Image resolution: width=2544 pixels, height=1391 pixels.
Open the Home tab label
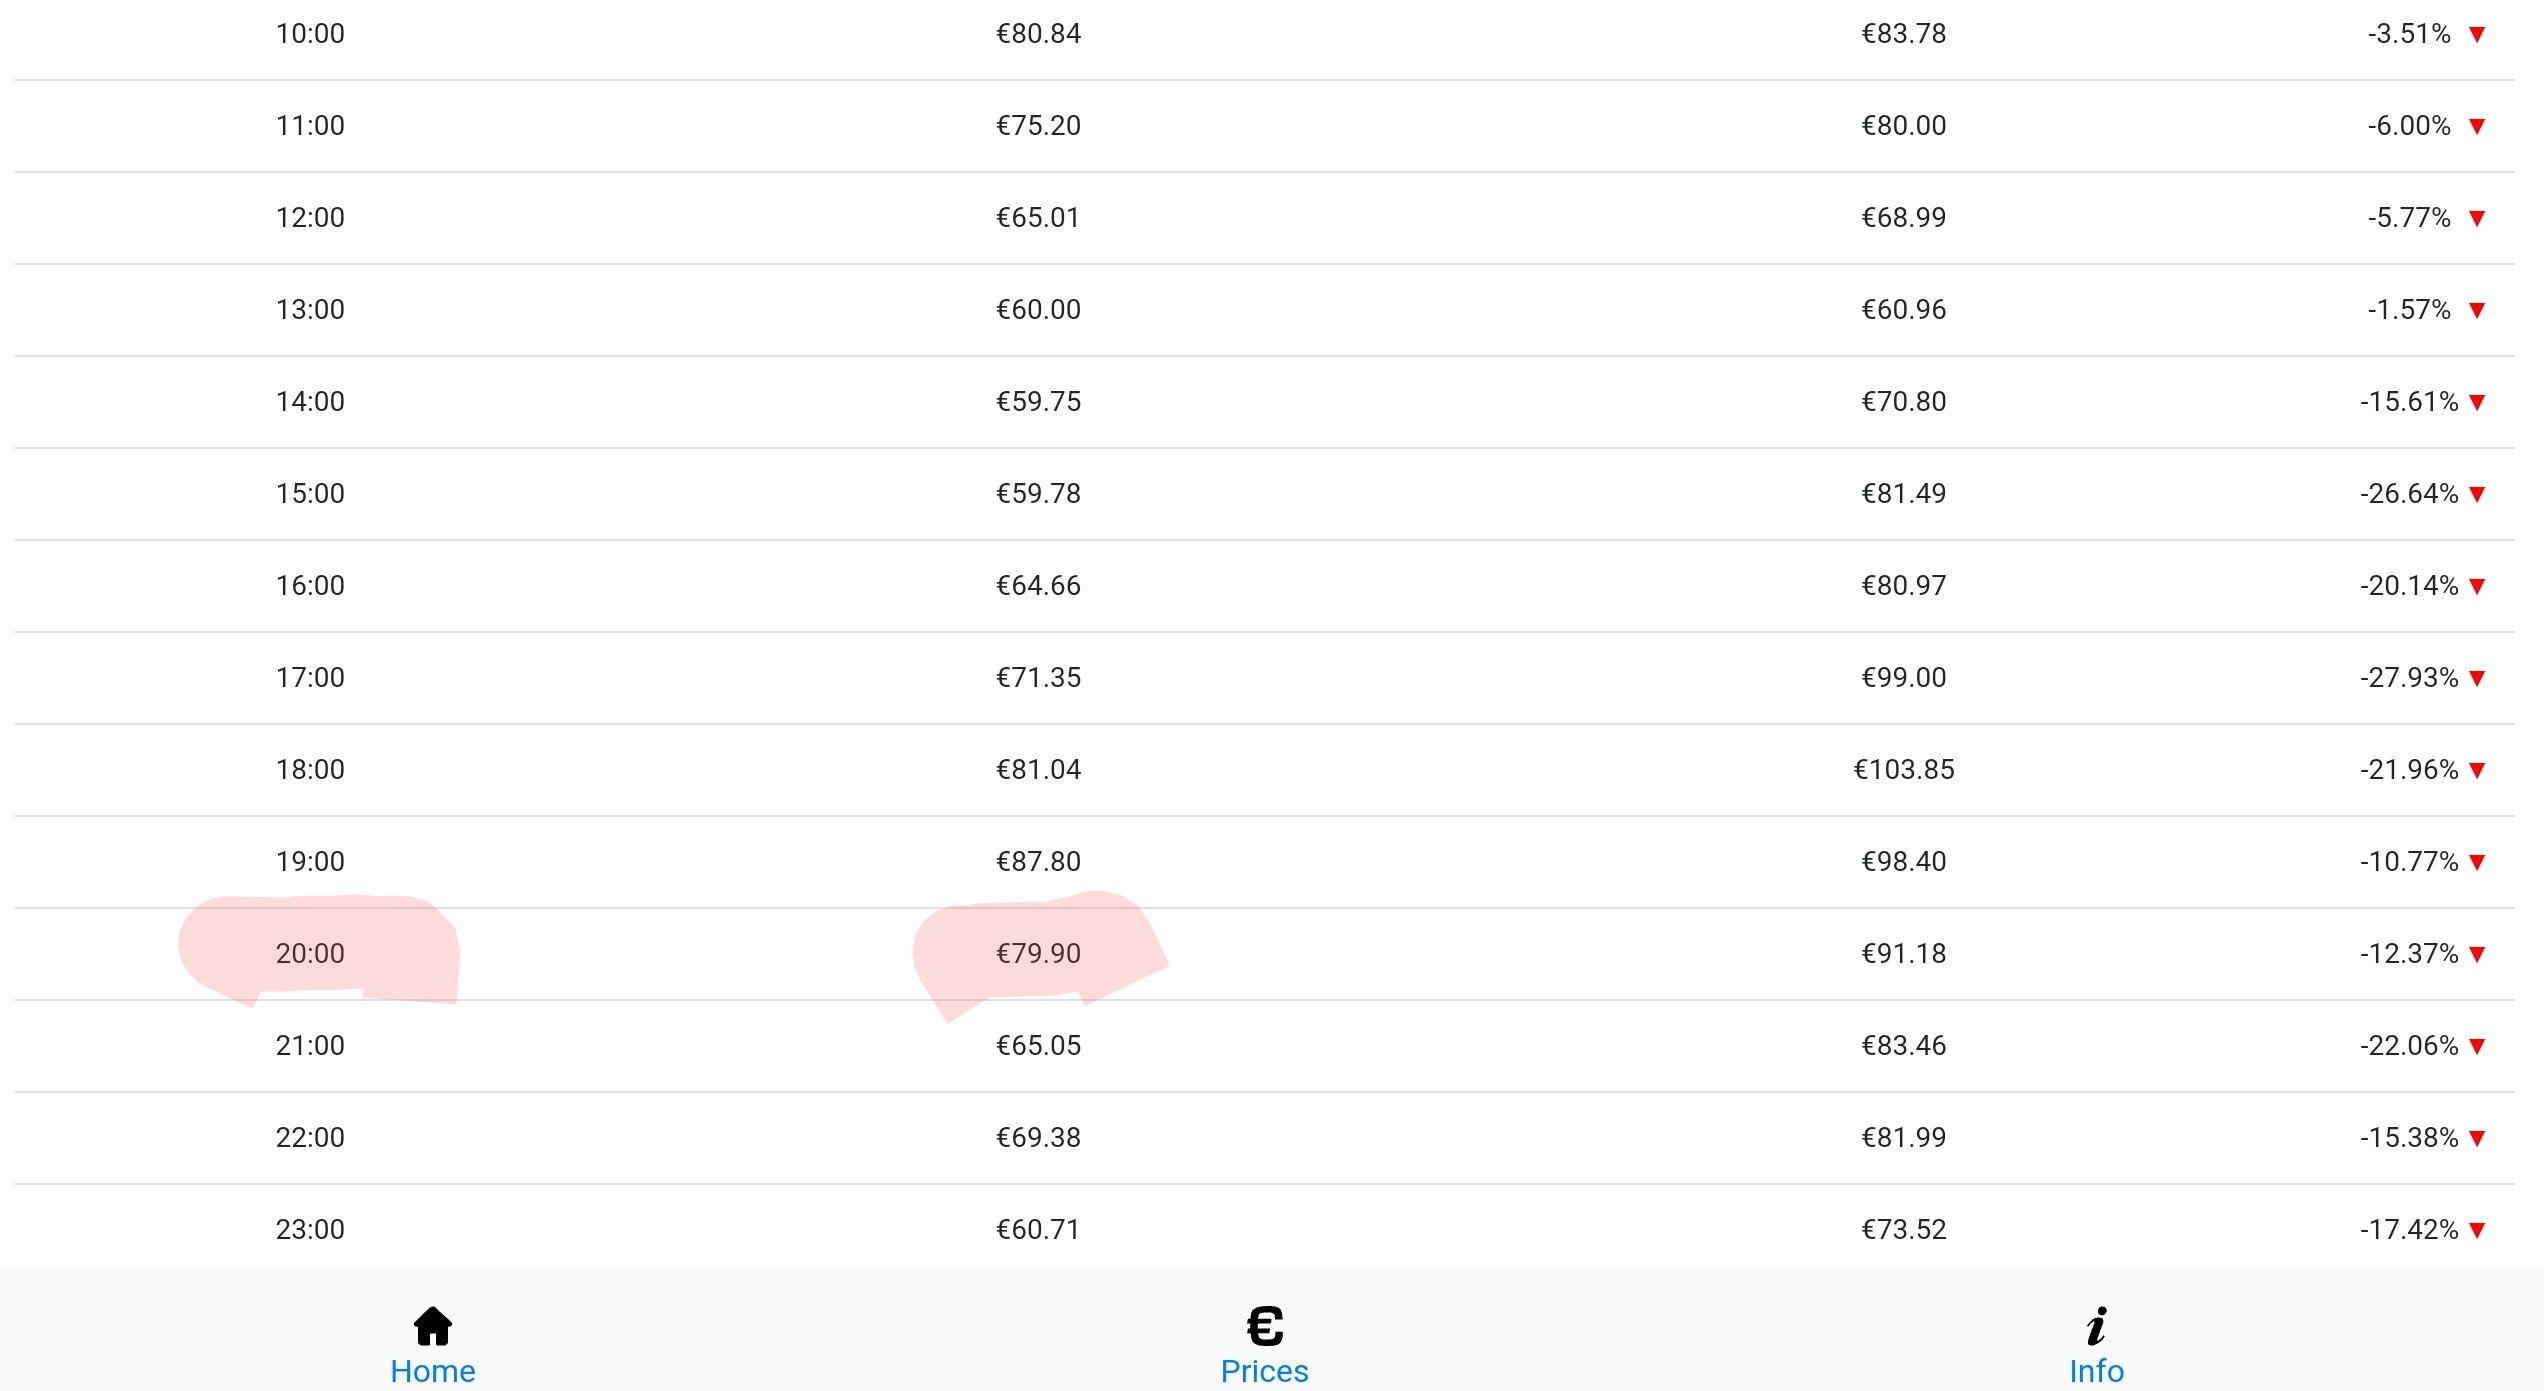[433, 1371]
